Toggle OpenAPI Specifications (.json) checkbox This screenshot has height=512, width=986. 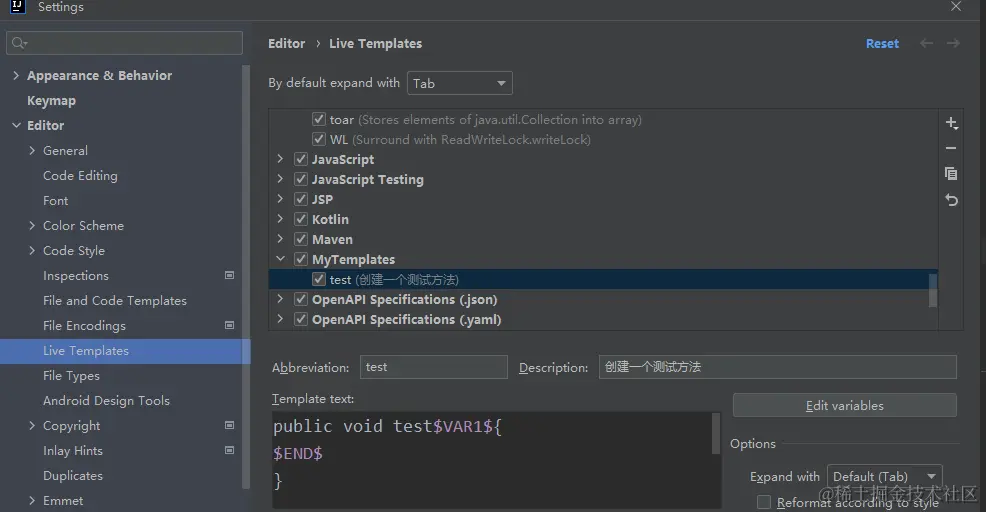[301, 299]
